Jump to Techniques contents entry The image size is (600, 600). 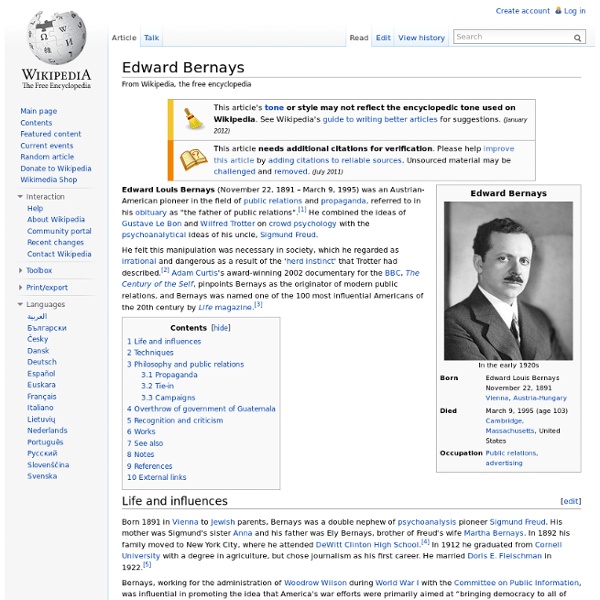click(150, 352)
